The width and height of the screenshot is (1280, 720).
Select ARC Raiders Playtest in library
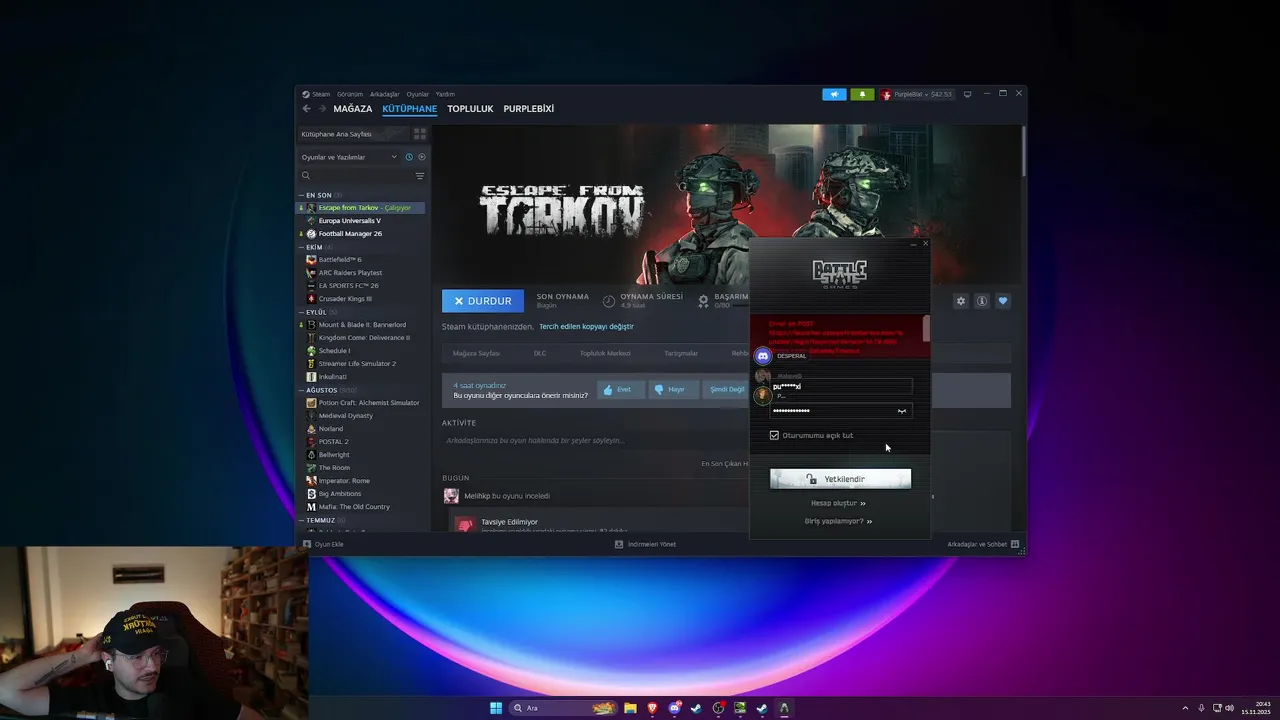[x=362, y=273]
